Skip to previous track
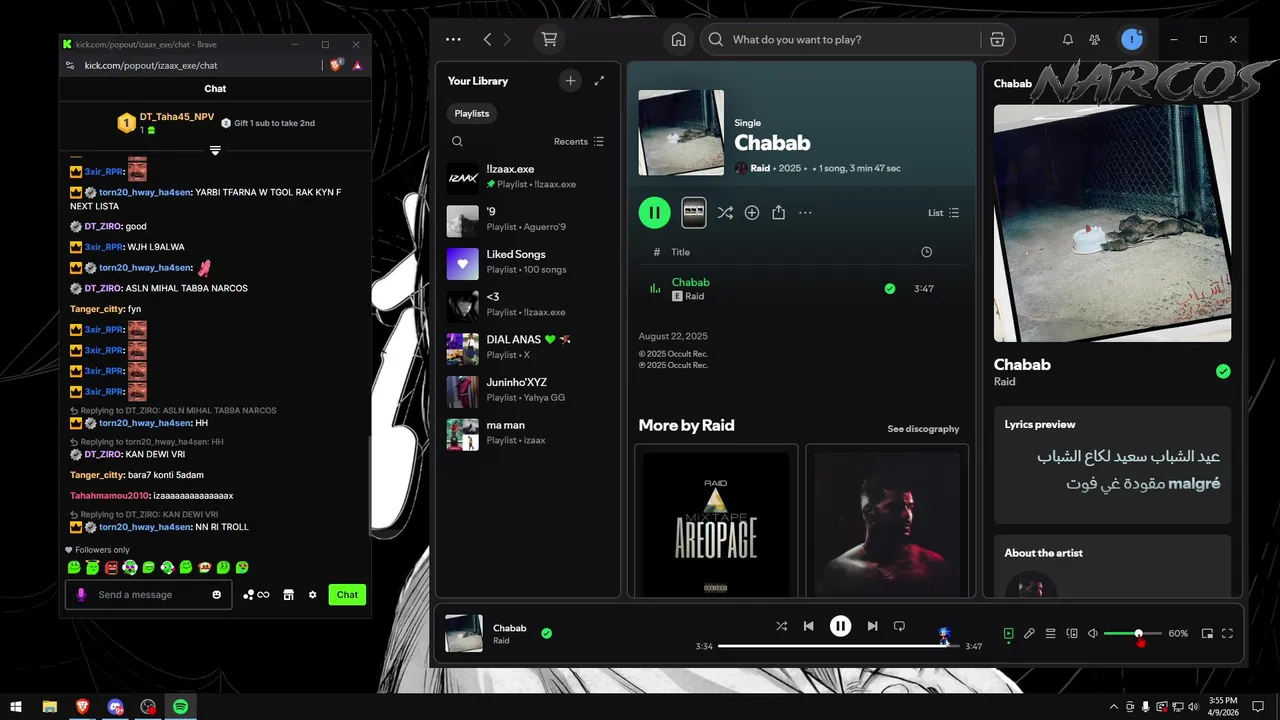1280x720 pixels. coord(808,626)
